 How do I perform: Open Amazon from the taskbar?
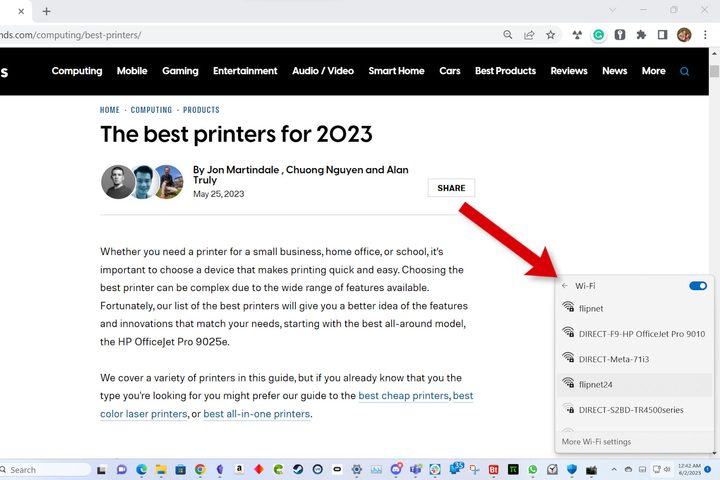(x=239, y=469)
